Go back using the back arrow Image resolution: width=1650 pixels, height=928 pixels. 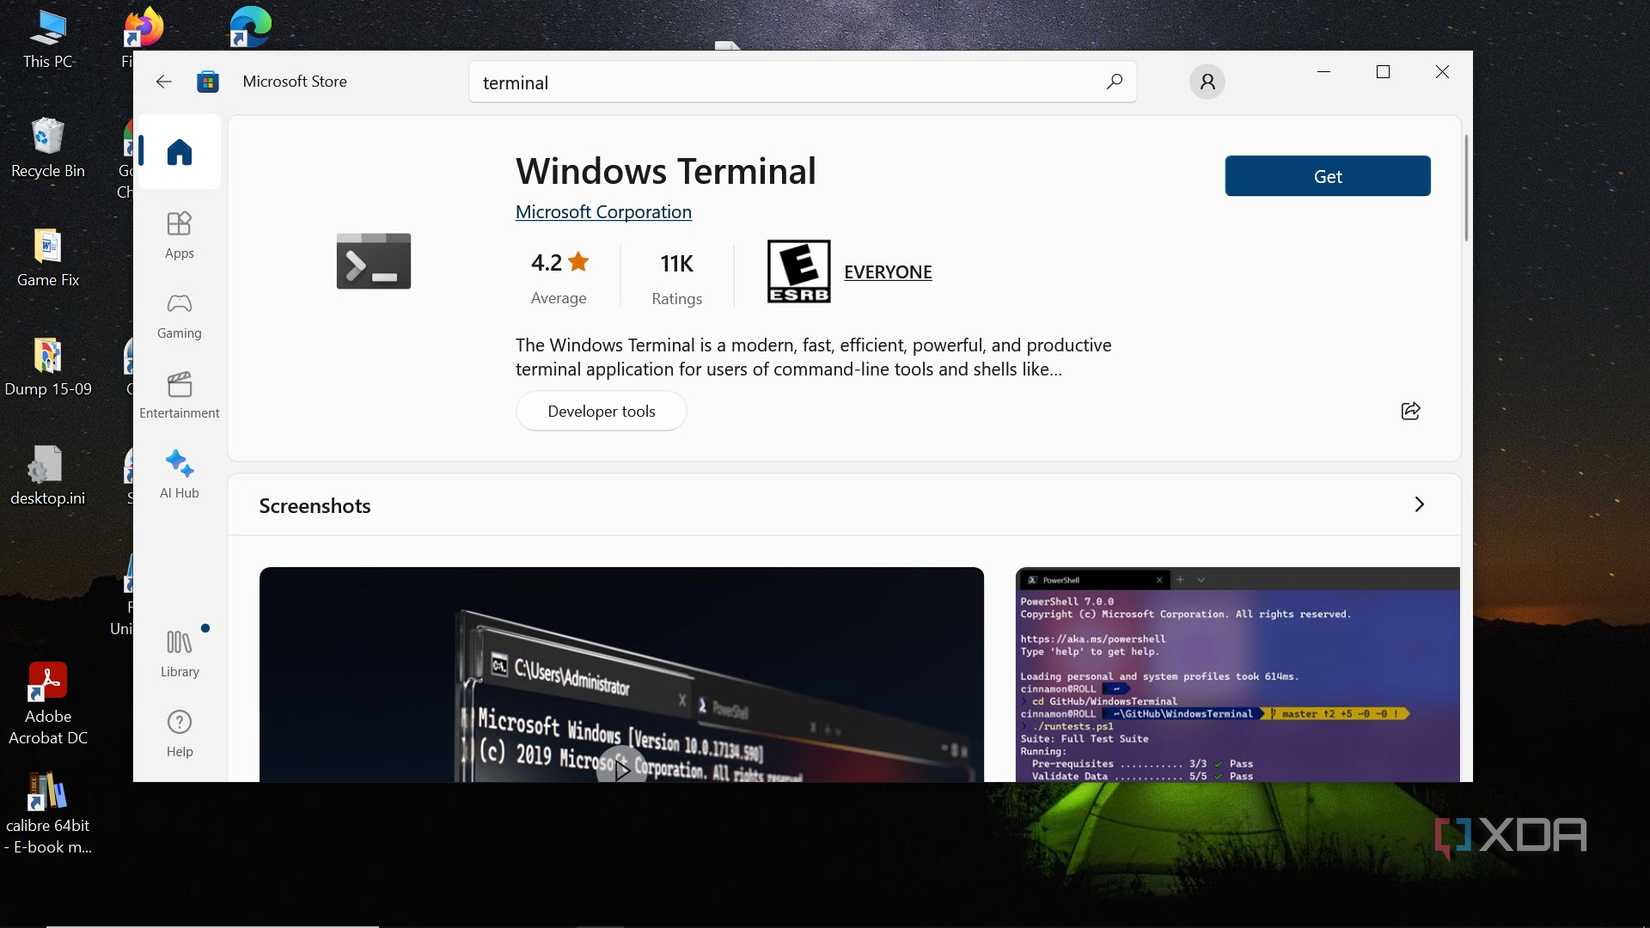pyautogui.click(x=163, y=81)
